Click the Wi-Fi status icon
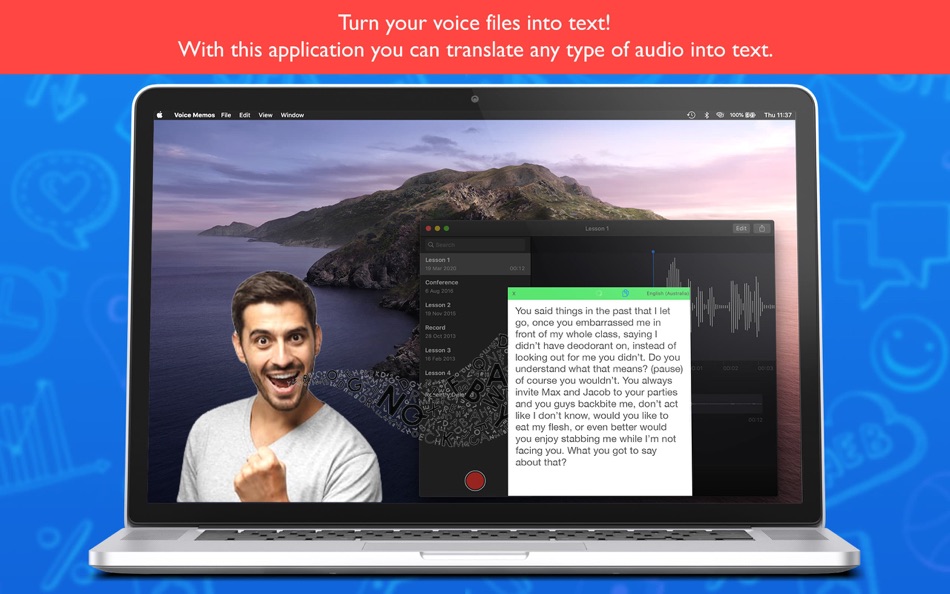Viewport: 950px width, 594px height. [720, 115]
